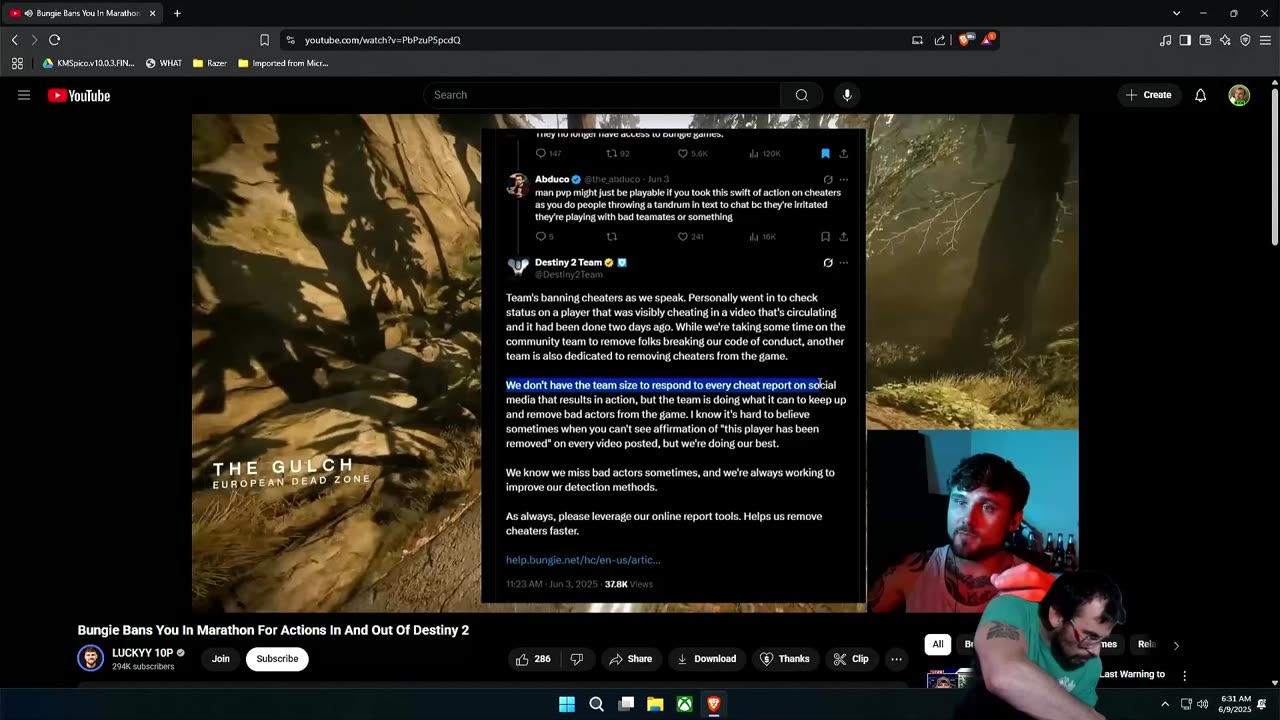Open the Xbox app in taskbar

[684, 704]
